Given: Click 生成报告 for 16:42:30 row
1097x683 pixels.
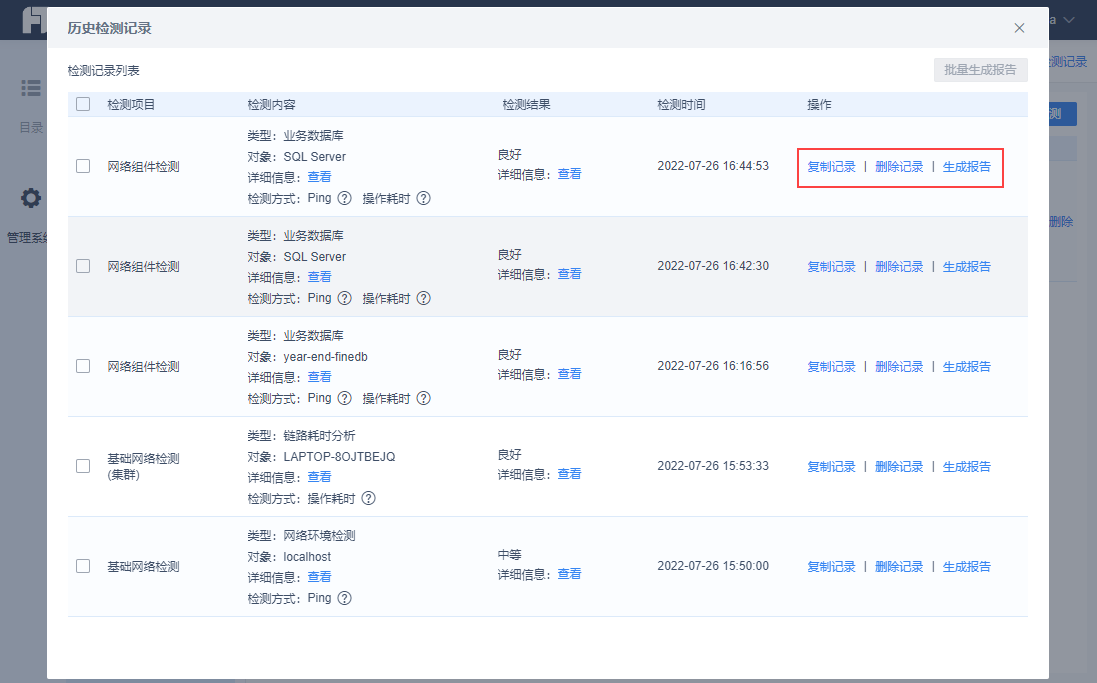Looking at the screenshot, I should 967,267.
